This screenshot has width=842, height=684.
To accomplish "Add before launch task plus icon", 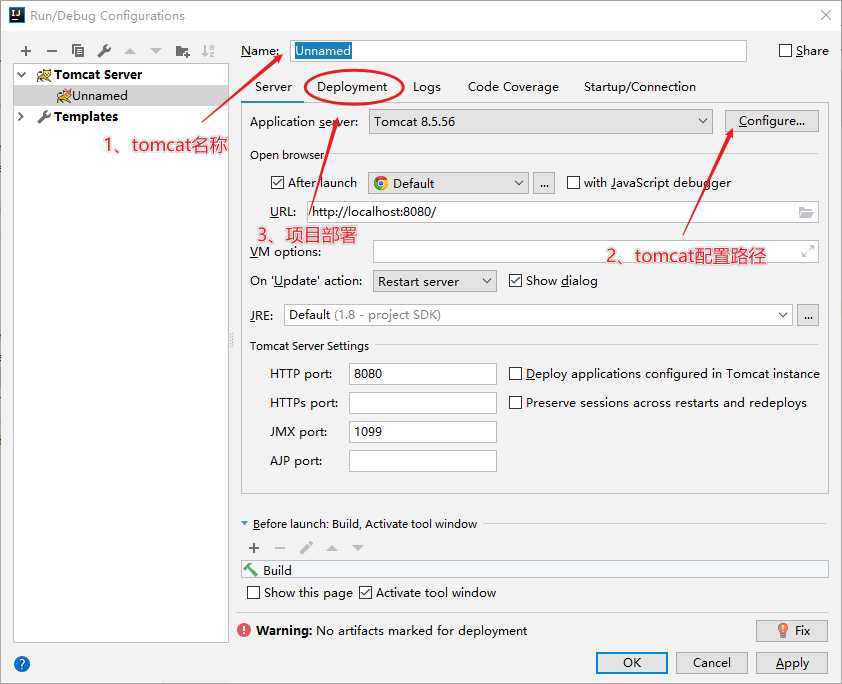I will (254, 548).
